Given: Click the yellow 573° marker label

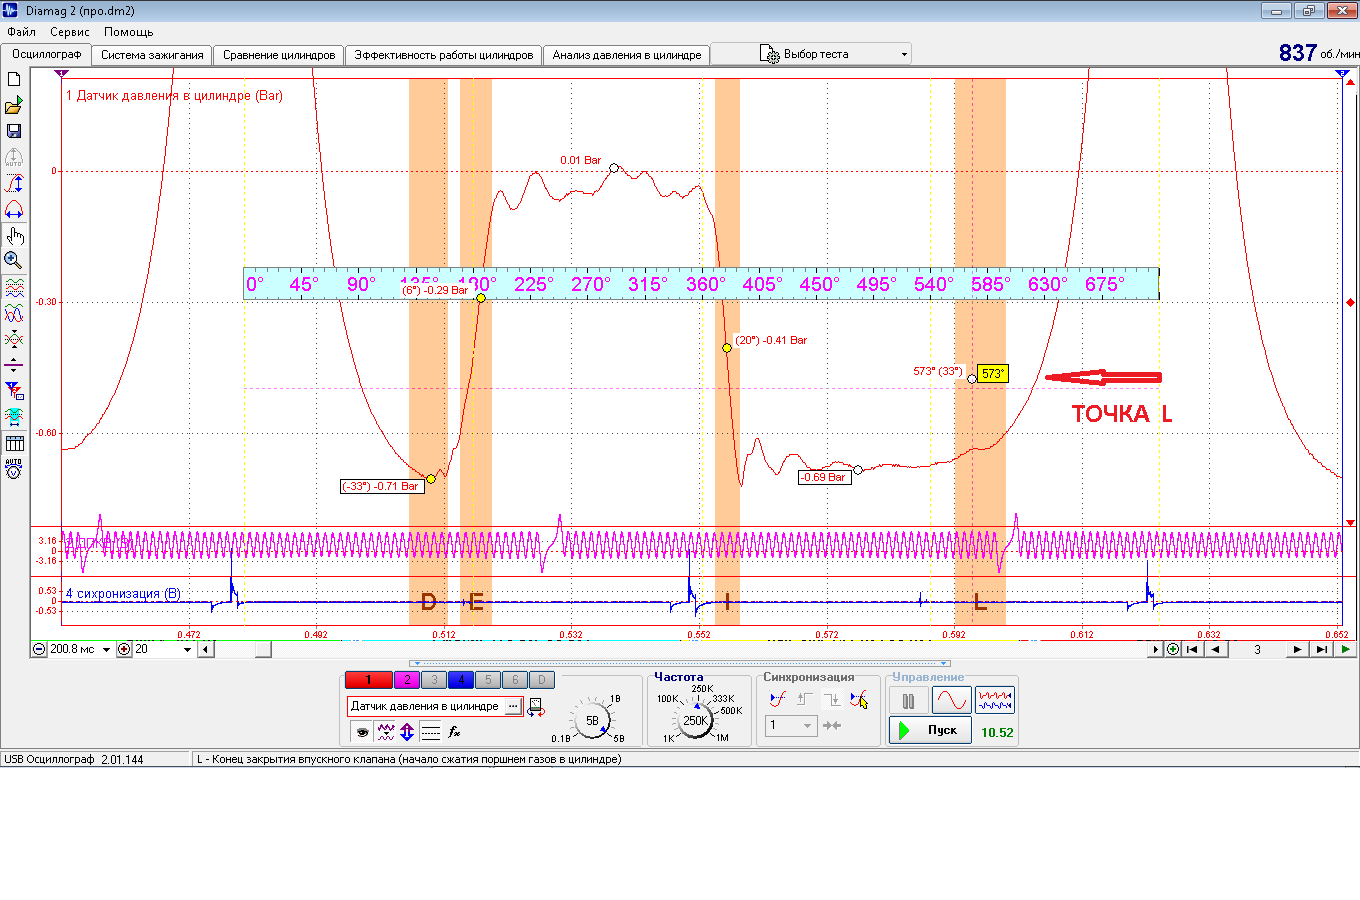Looking at the screenshot, I should click(x=992, y=374).
